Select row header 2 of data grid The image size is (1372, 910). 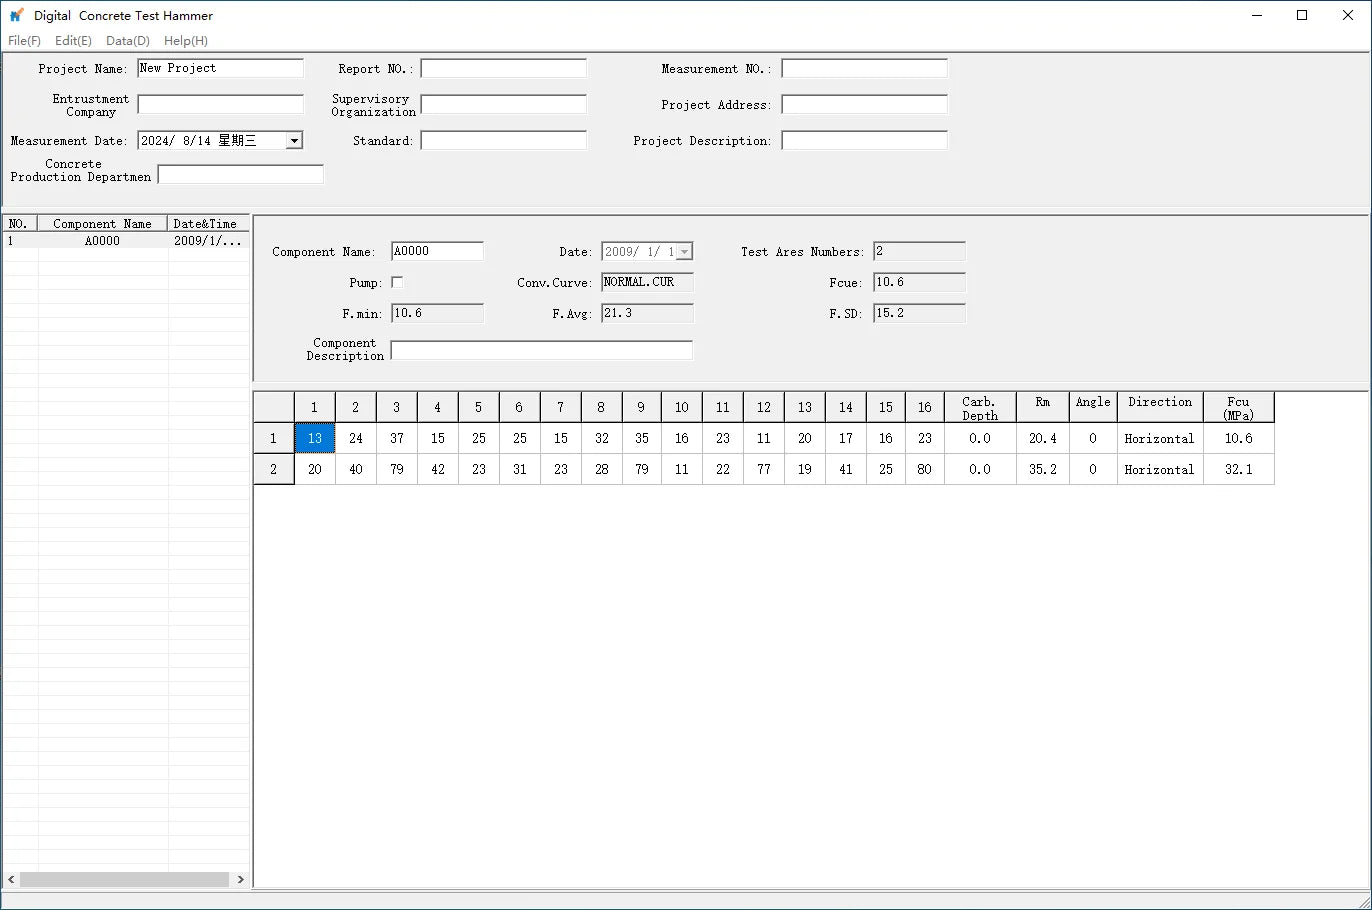tap(274, 469)
